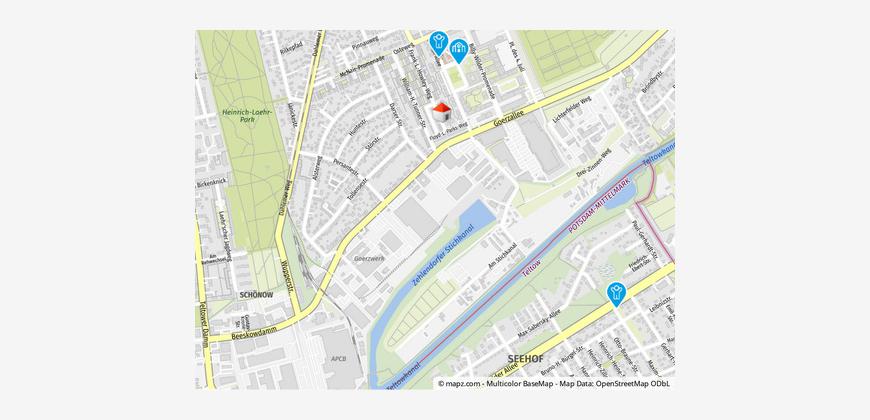Image resolution: width=870 pixels, height=420 pixels.
Task: Open the blue child pin near Ostweg
Action: (x=439, y=43)
